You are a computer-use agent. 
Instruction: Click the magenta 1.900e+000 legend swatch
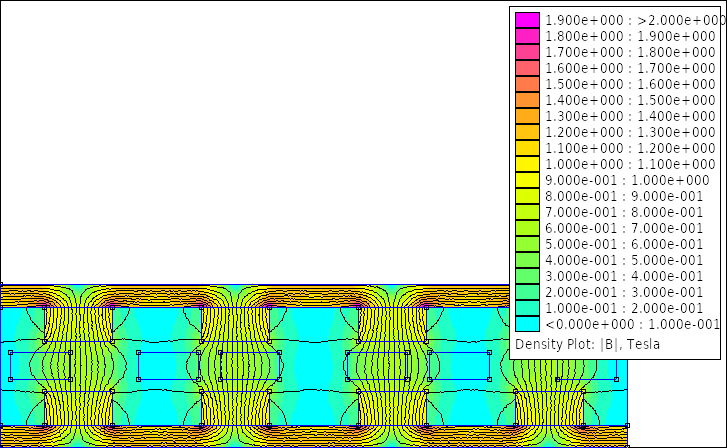click(x=527, y=20)
